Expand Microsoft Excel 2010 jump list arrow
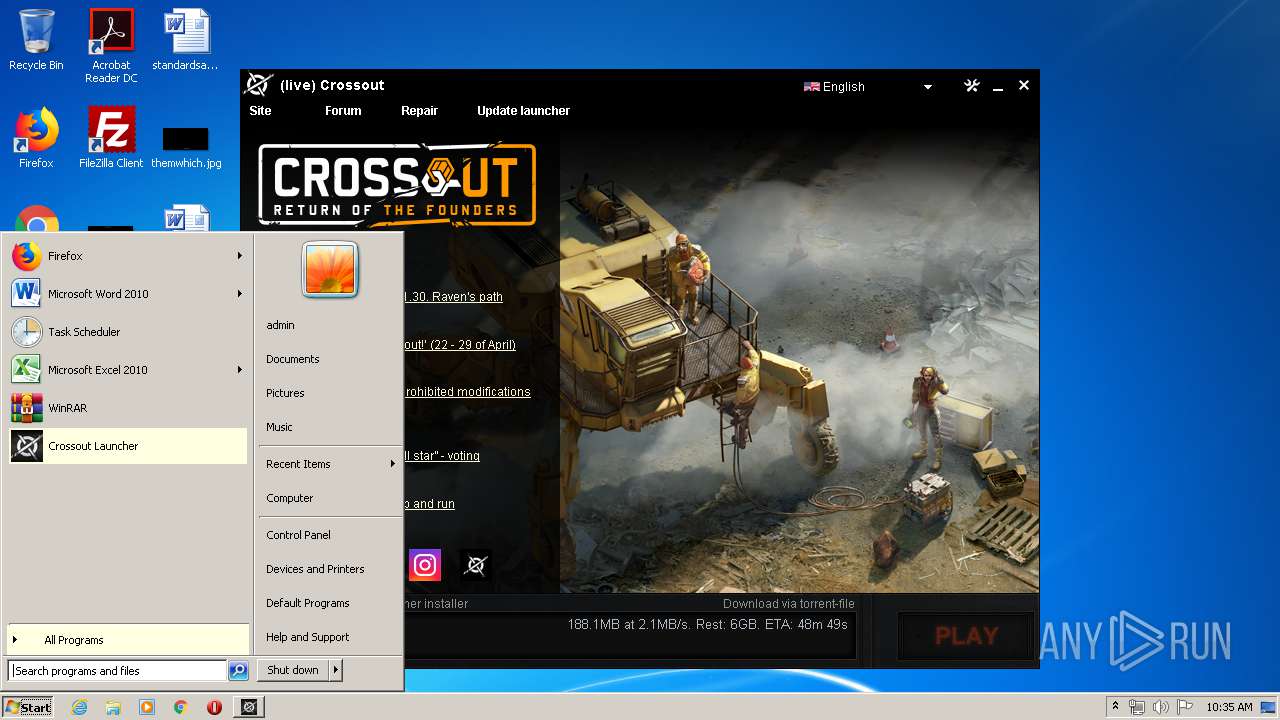The height and width of the screenshot is (720, 1280). pyautogui.click(x=240, y=370)
